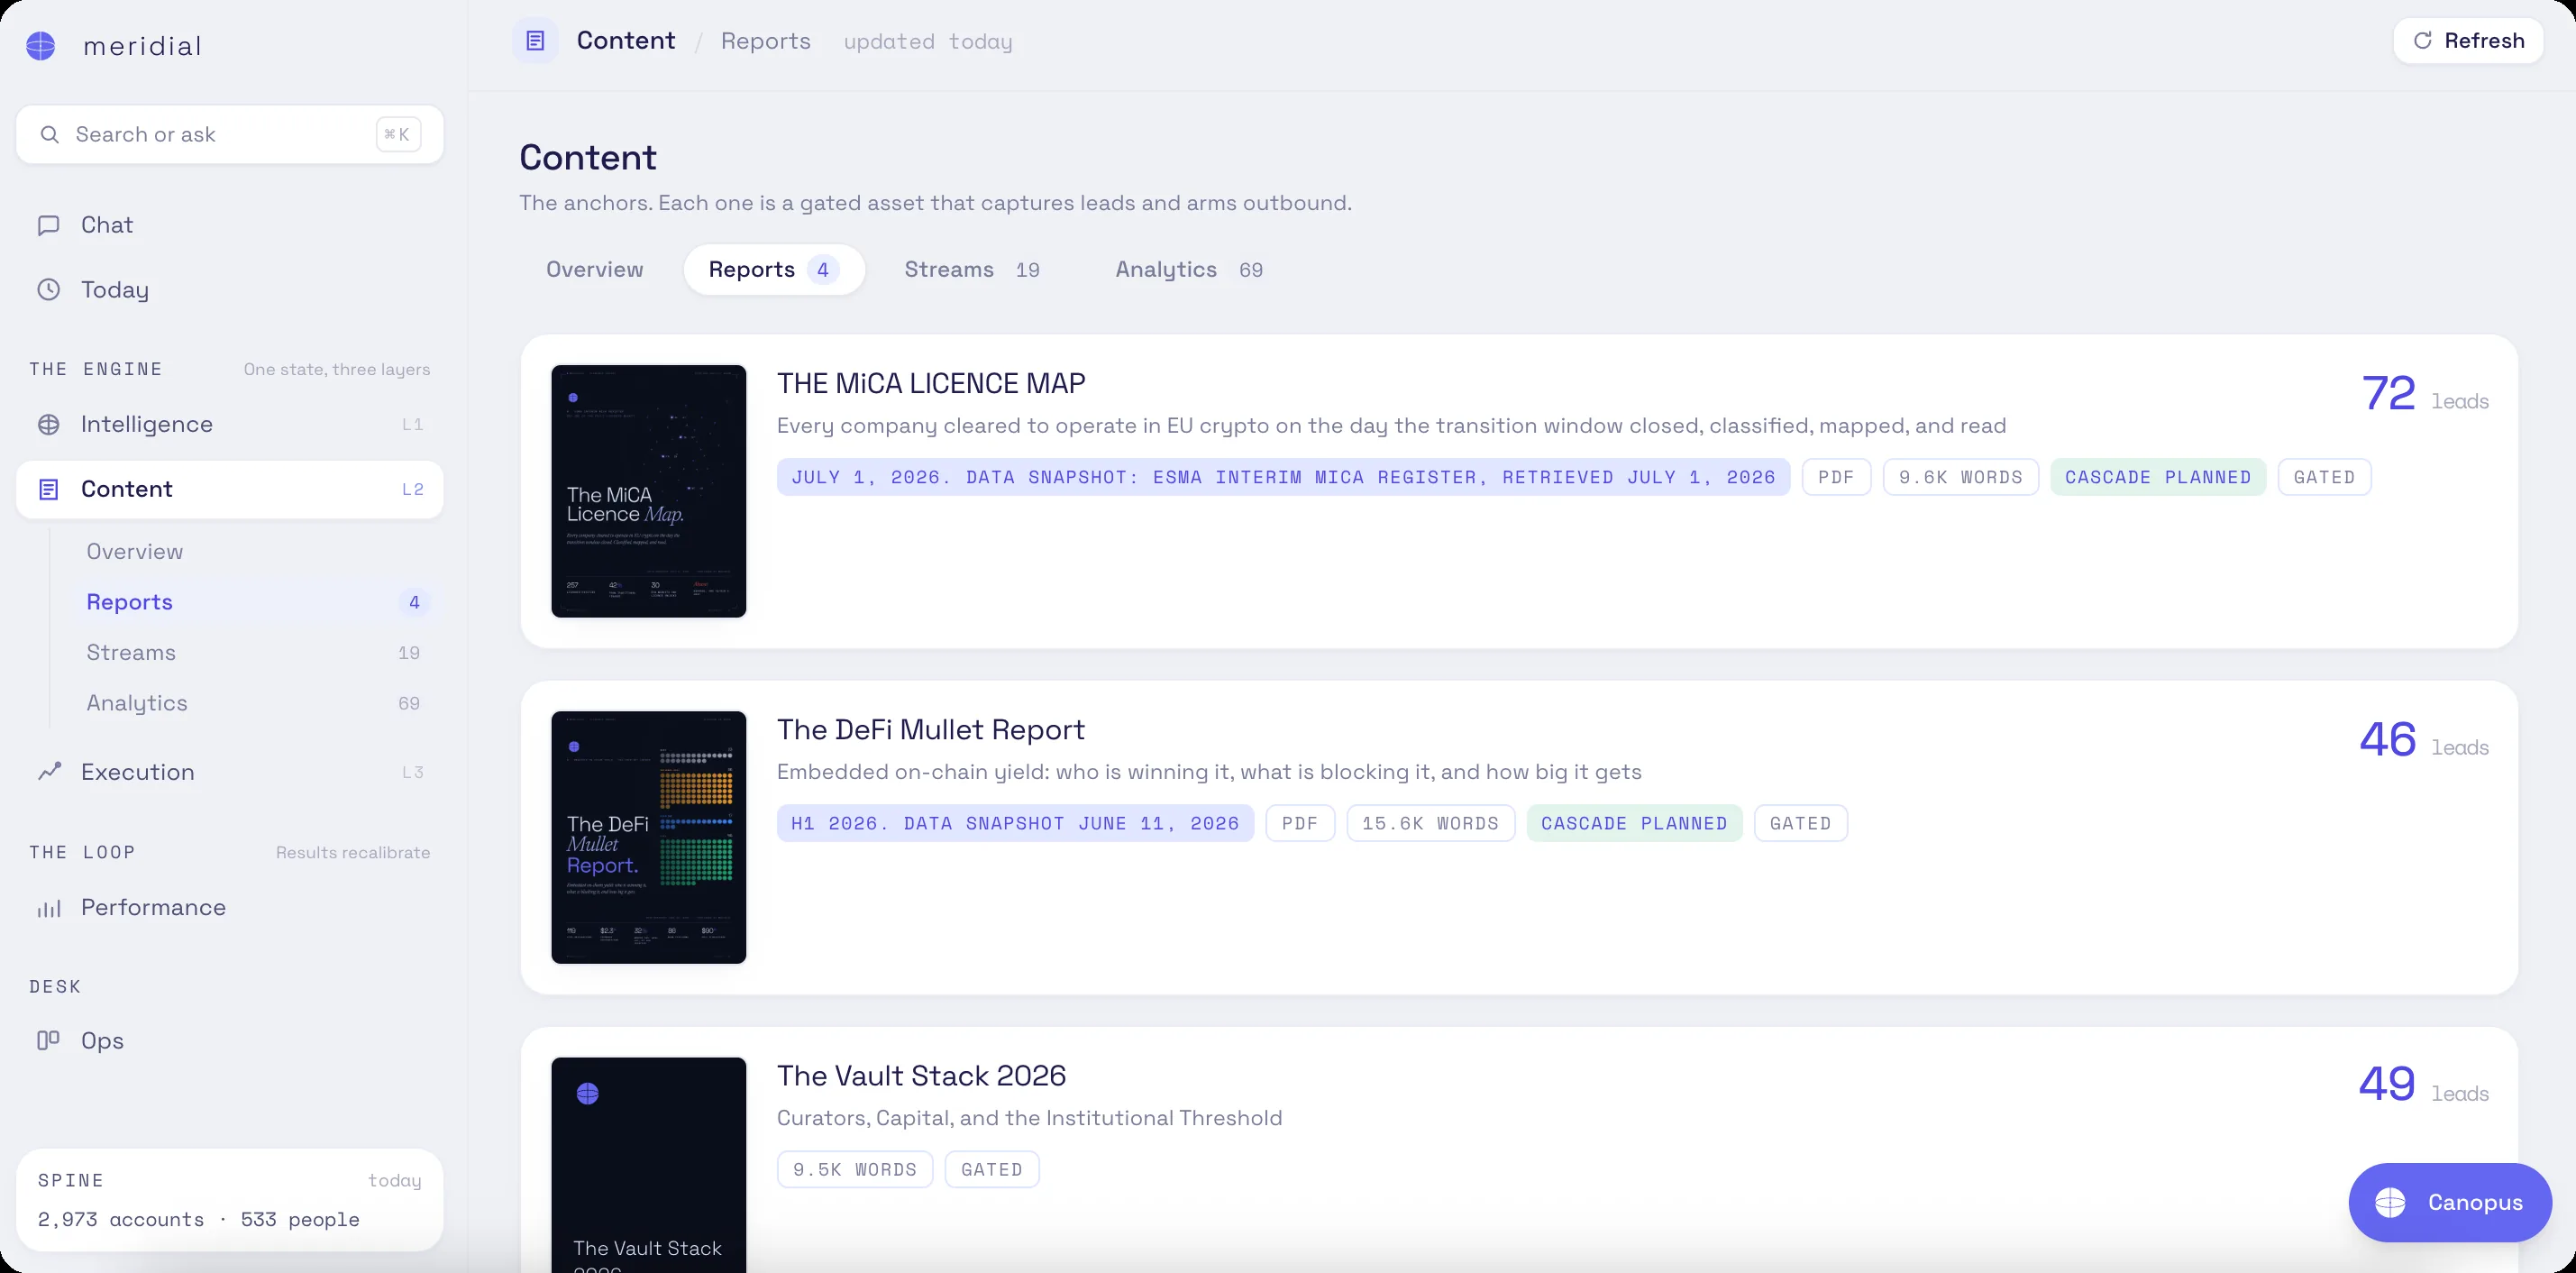Click the Gated tag on Vault Stack 2026
Screen dimensions: 2576x1273
pos(992,1169)
